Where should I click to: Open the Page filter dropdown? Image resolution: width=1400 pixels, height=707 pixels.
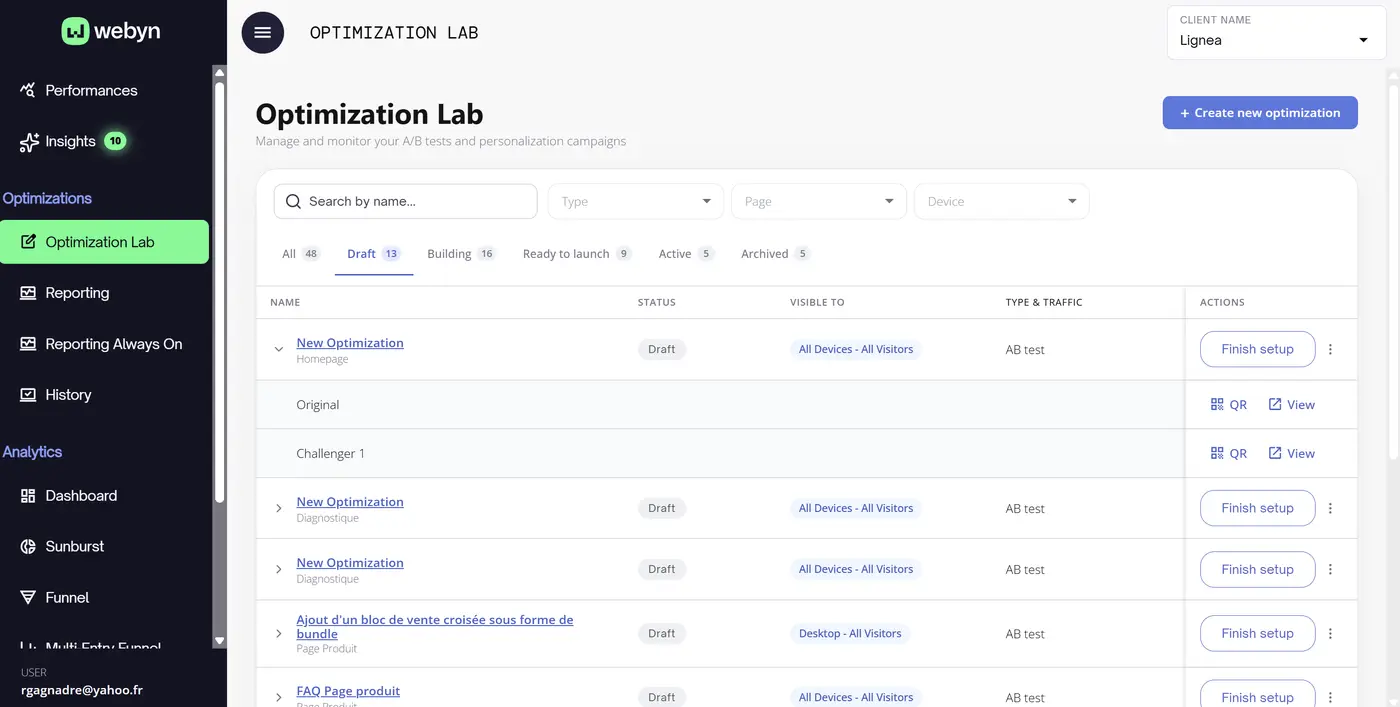819,201
